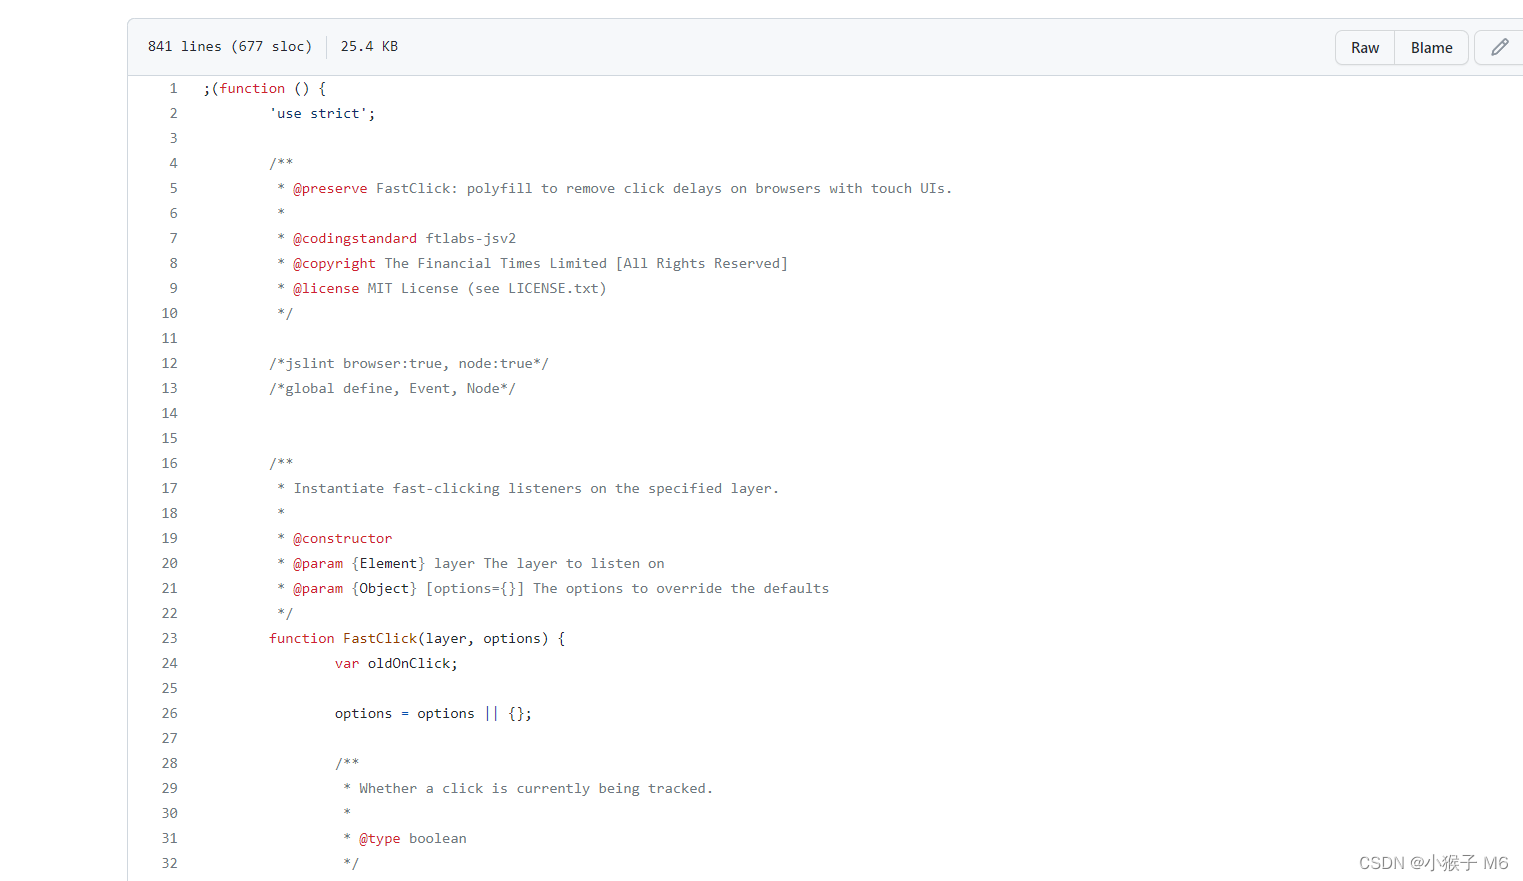Click 'FastClick(layer, options)' function declaration
Screen dimensions: 1523x881
pos(446,638)
